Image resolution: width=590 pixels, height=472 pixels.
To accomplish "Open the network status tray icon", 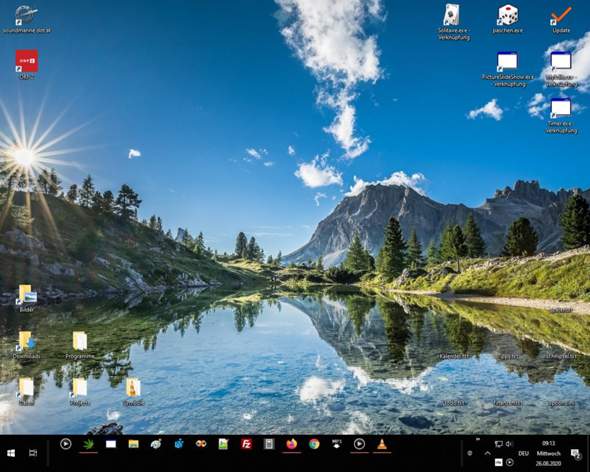I will pos(499,444).
